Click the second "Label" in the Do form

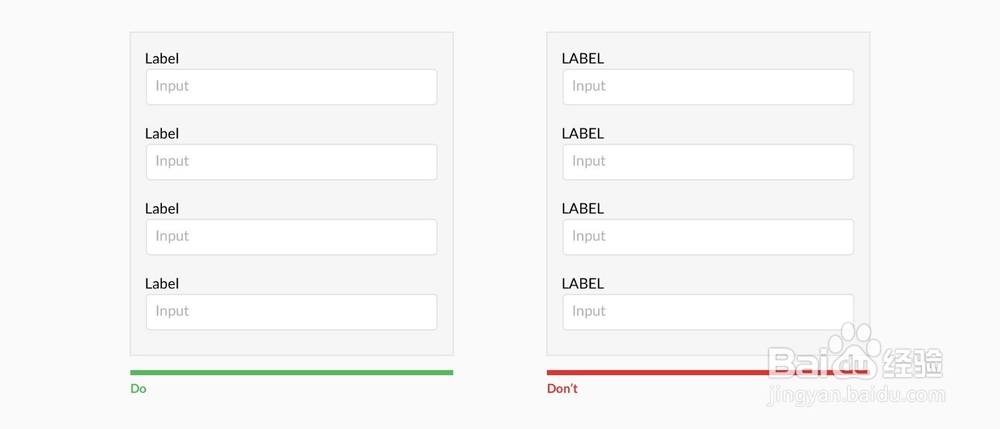(162, 134)
